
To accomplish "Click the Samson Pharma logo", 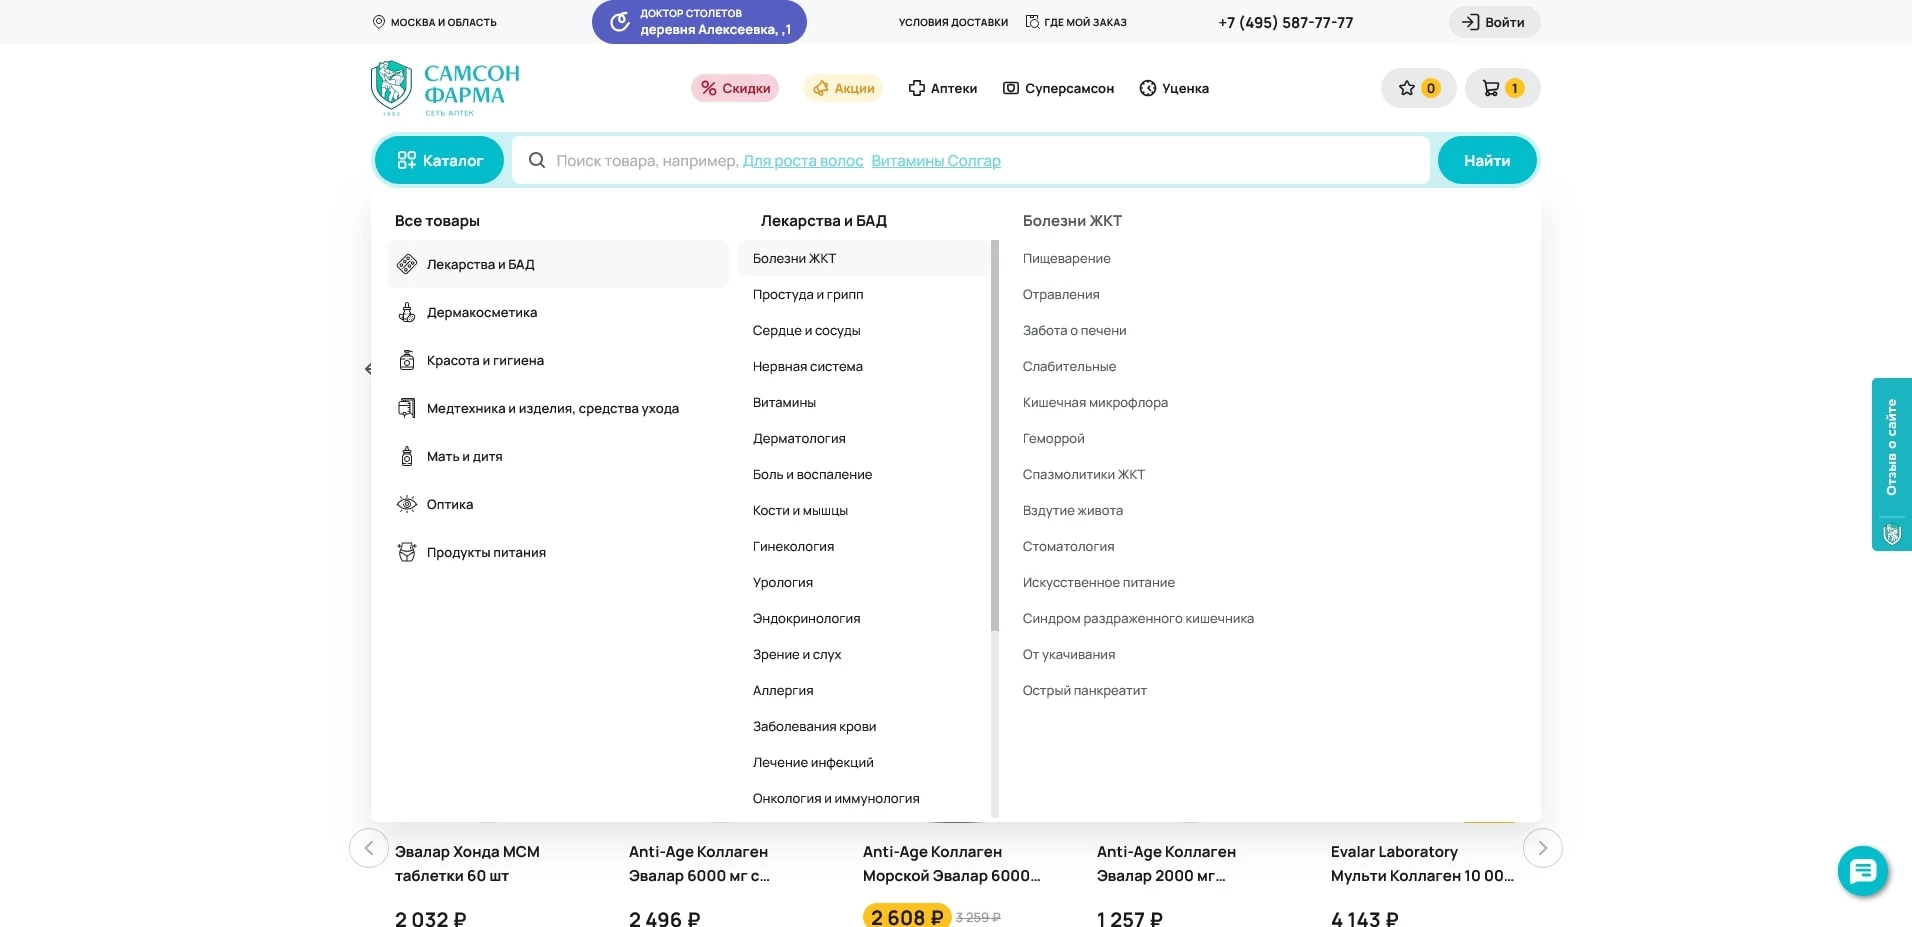I will pos(446,88).
